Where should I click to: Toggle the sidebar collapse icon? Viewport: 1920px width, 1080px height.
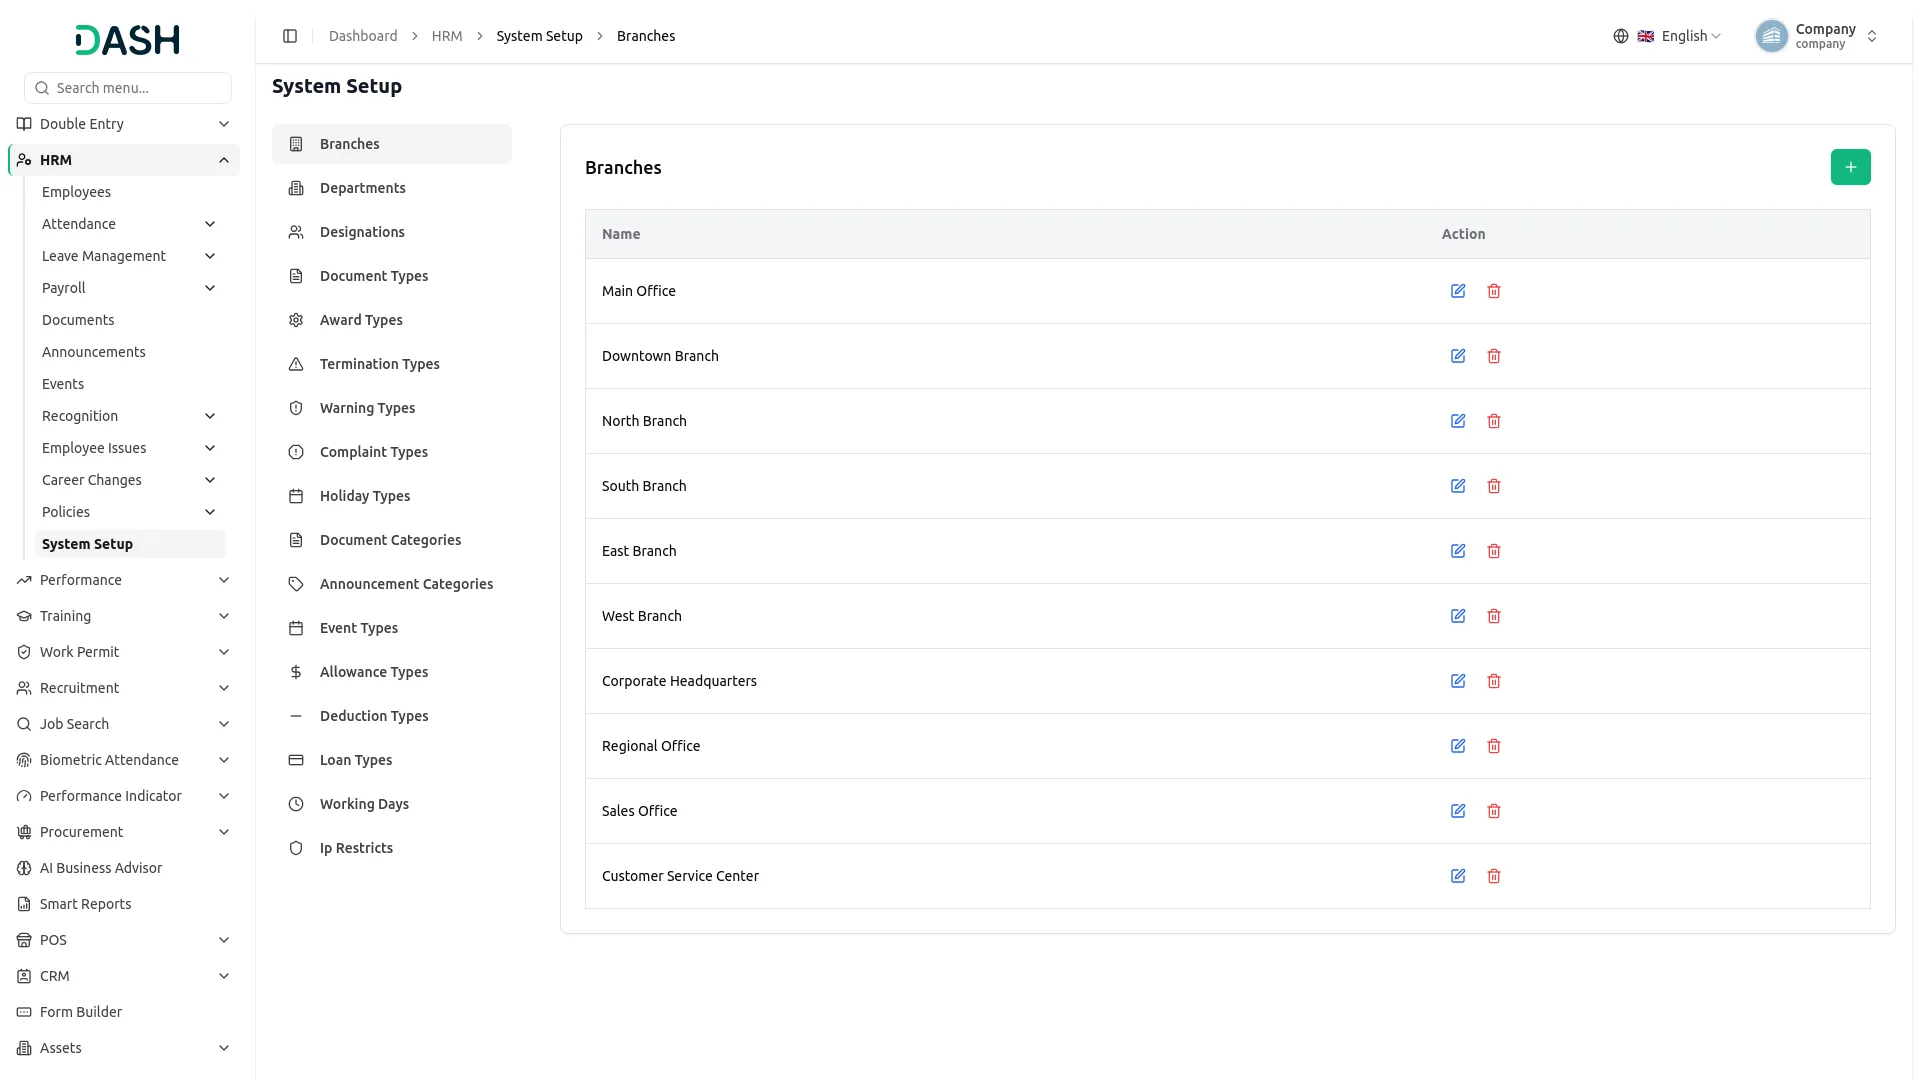(290, 36)
